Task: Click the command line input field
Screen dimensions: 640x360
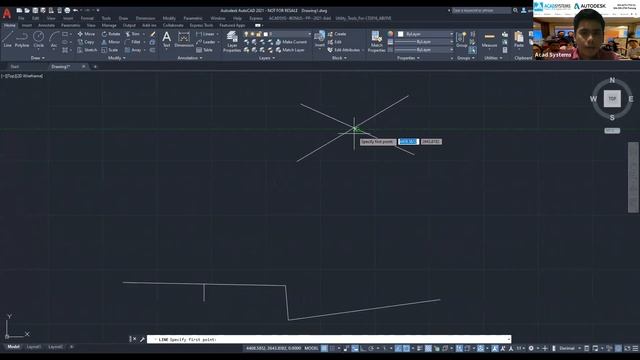Action: coord(329,339)
